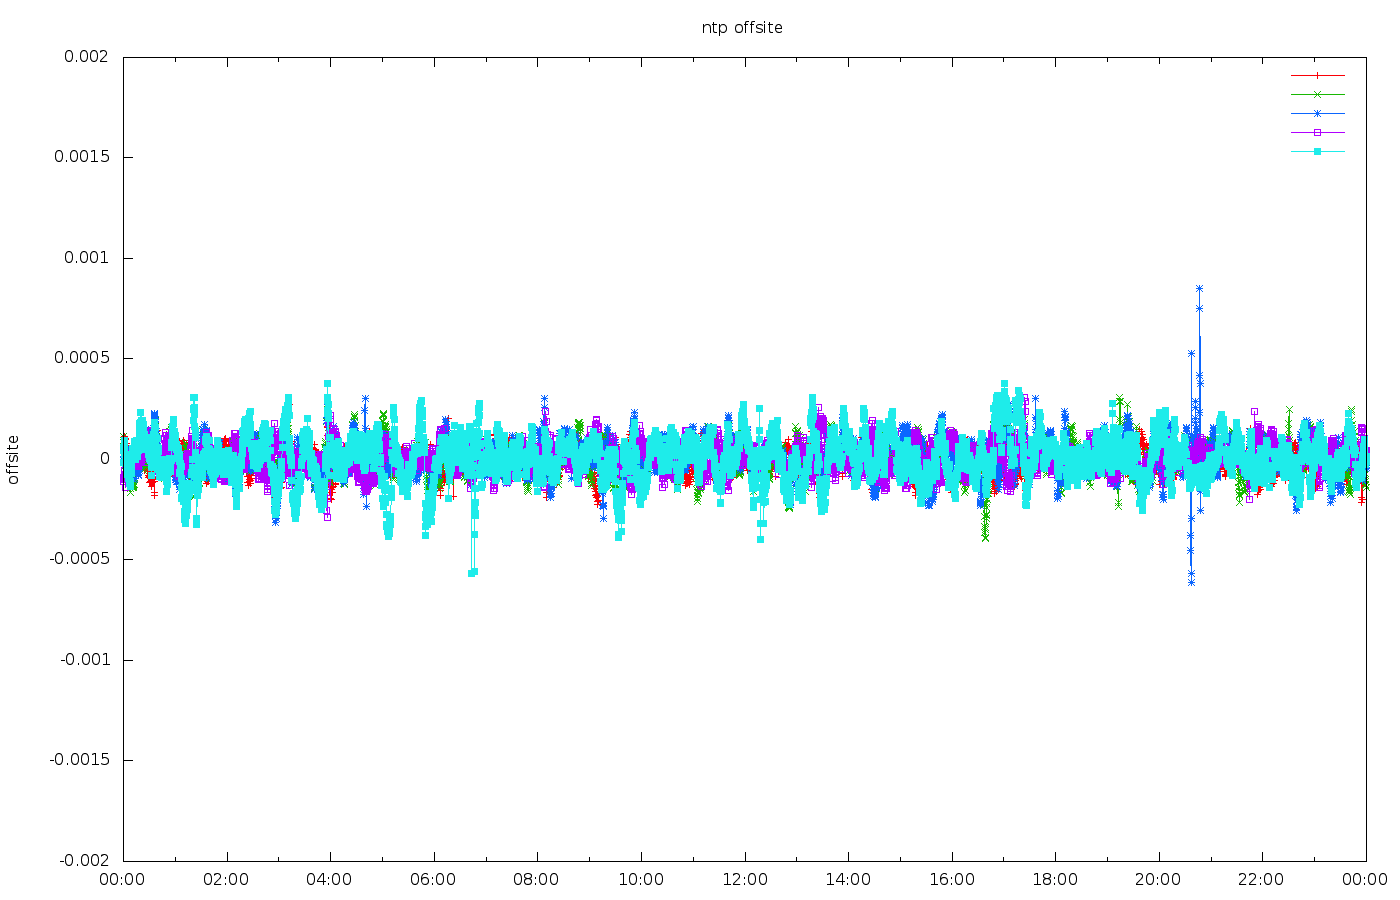Click the green dip near 16:40

(x=985, y=536)
